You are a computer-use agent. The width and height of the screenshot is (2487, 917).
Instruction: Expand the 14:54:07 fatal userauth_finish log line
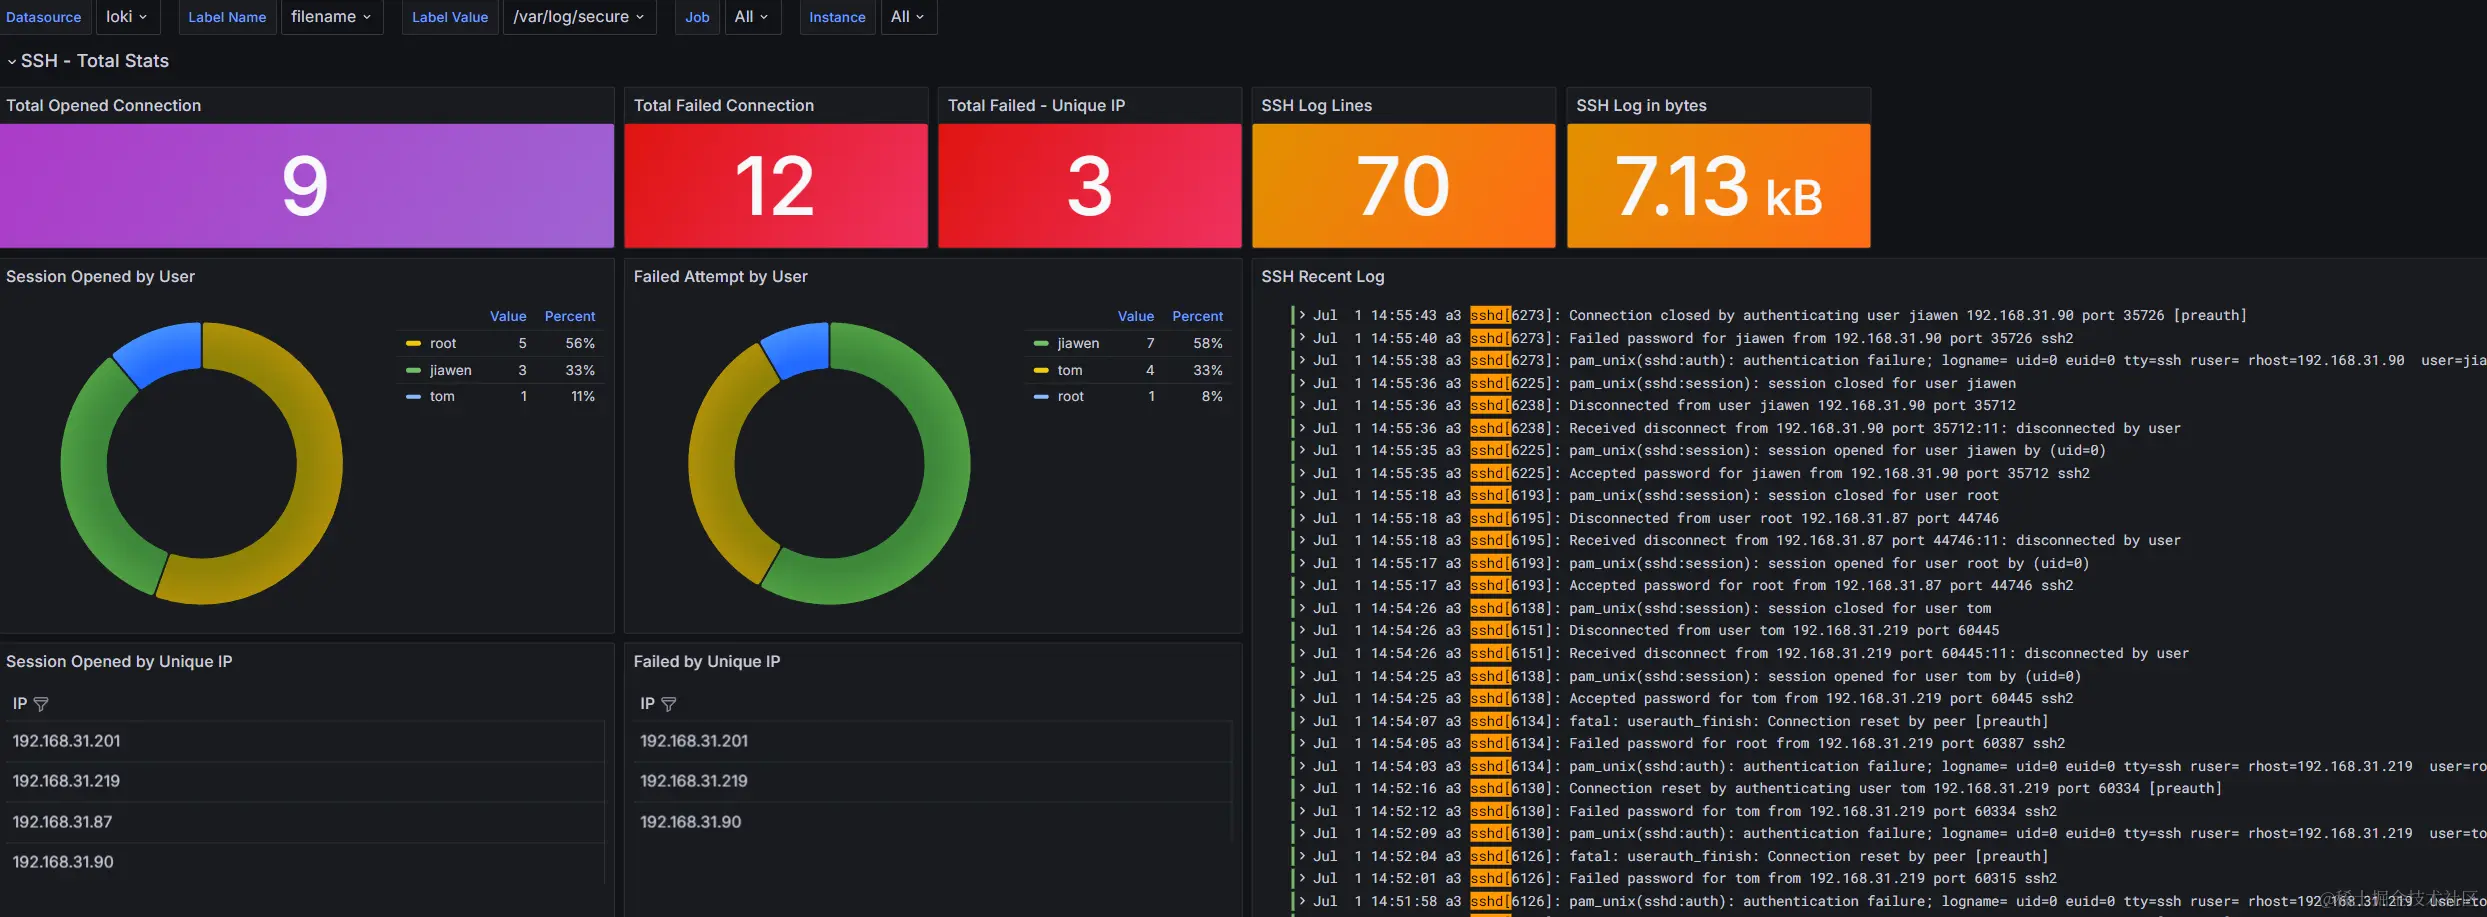(1302, 721)
